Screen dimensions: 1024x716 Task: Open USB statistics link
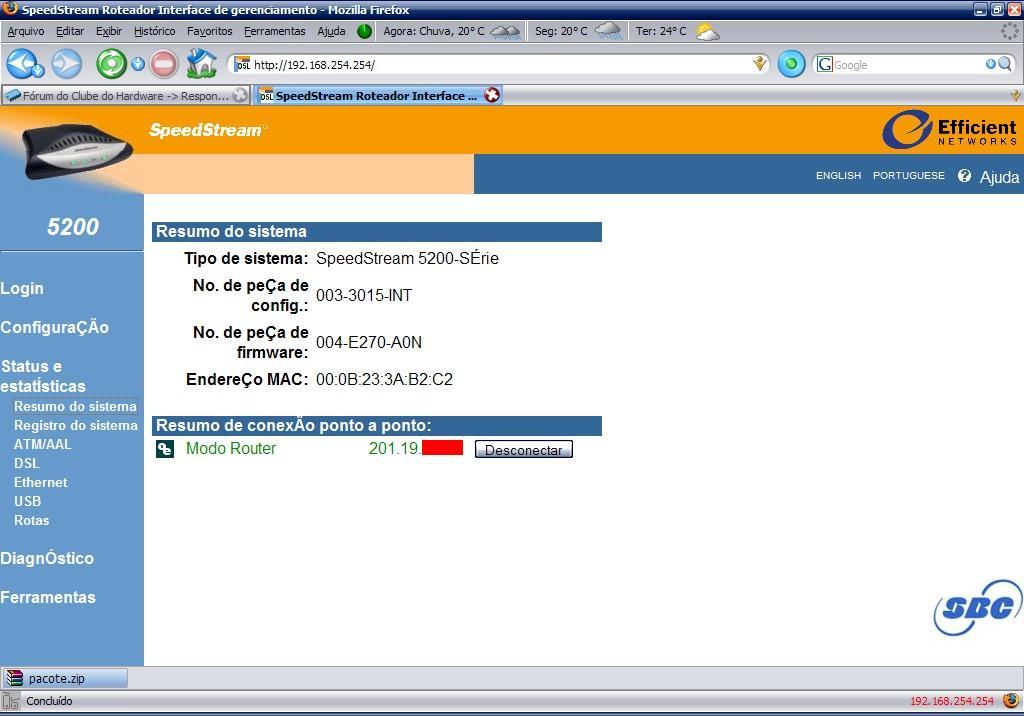click(x=27, y=501)
